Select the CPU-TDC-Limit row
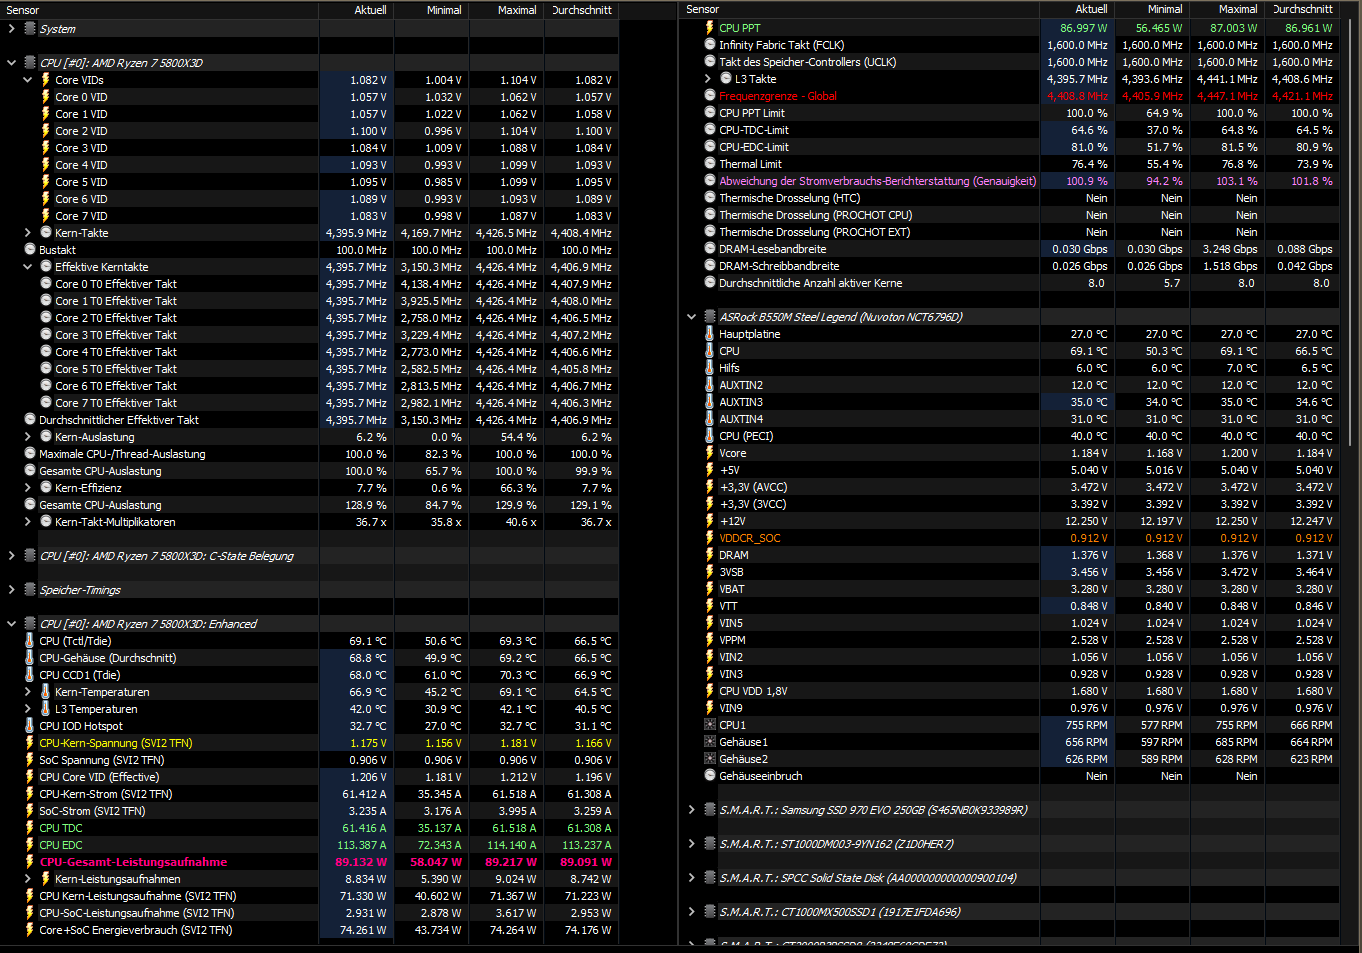Image resolution: width=1362 pixels, height=953 pixels. (x=1010, y=130)
